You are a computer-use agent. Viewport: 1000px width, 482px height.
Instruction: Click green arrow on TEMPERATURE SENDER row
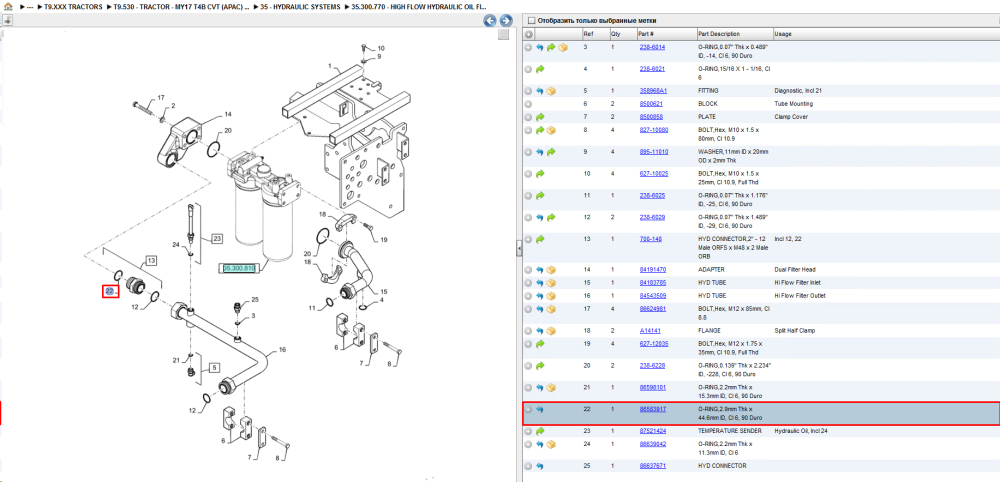[540, 431]
